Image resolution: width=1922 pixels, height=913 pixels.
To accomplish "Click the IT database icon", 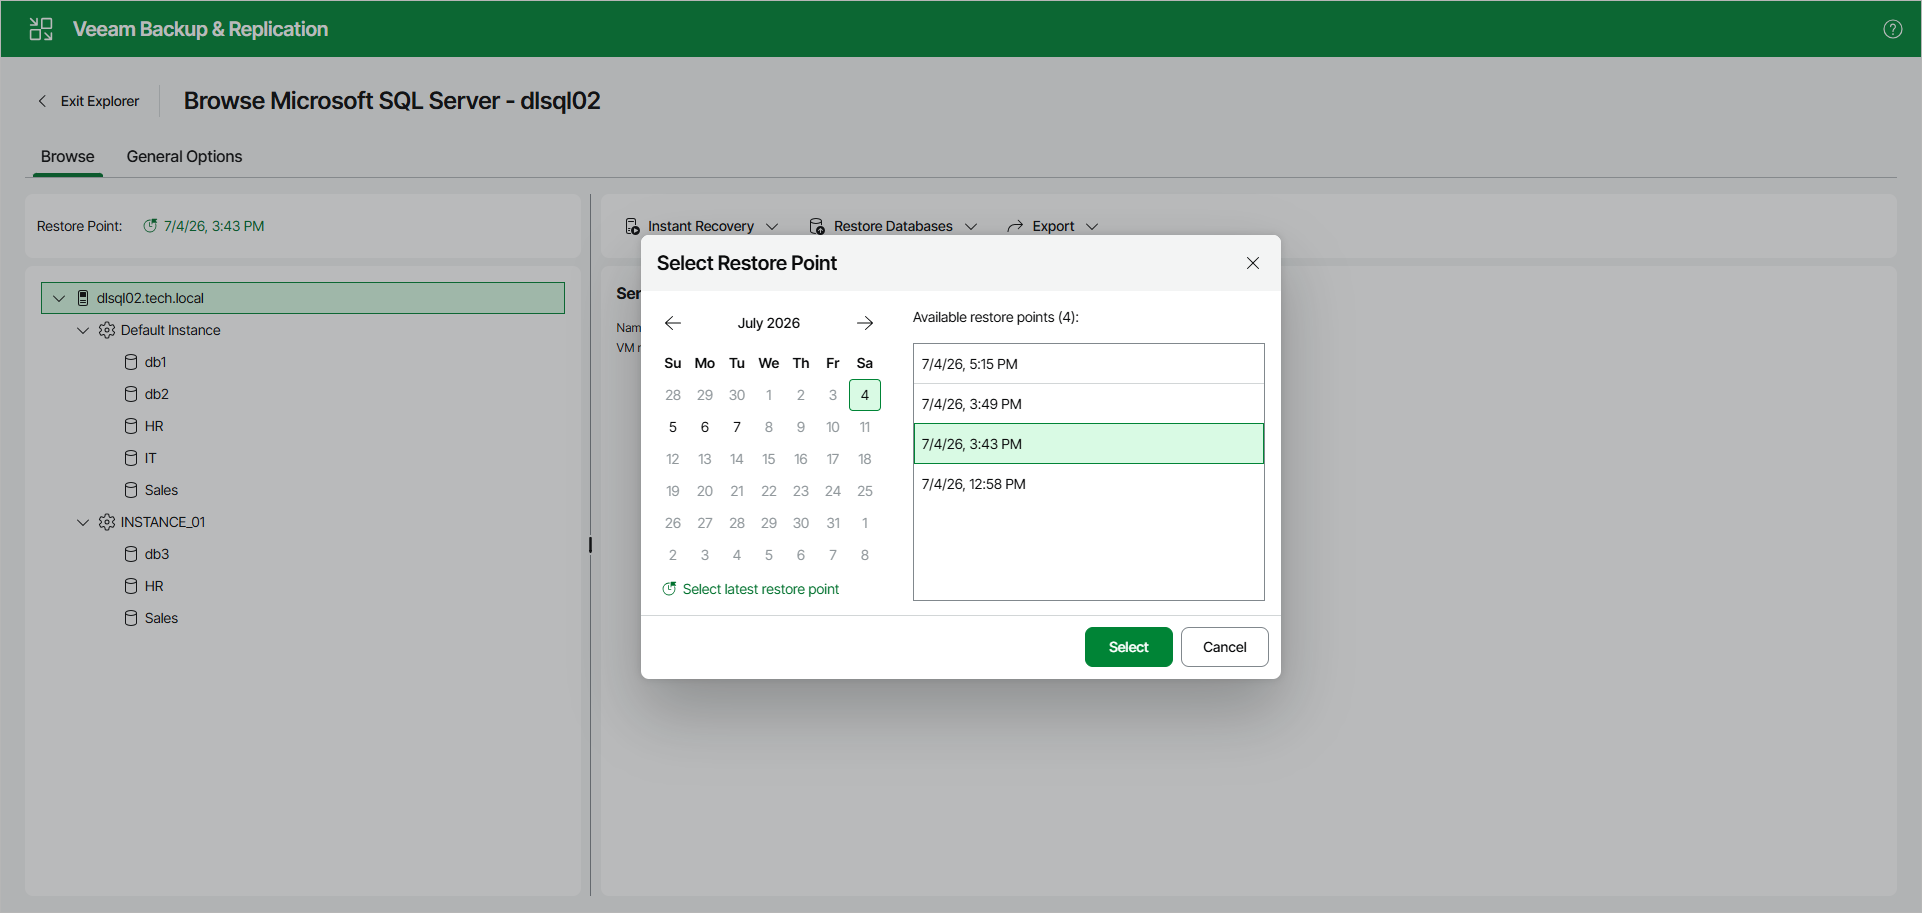I will tap(131, 458).
